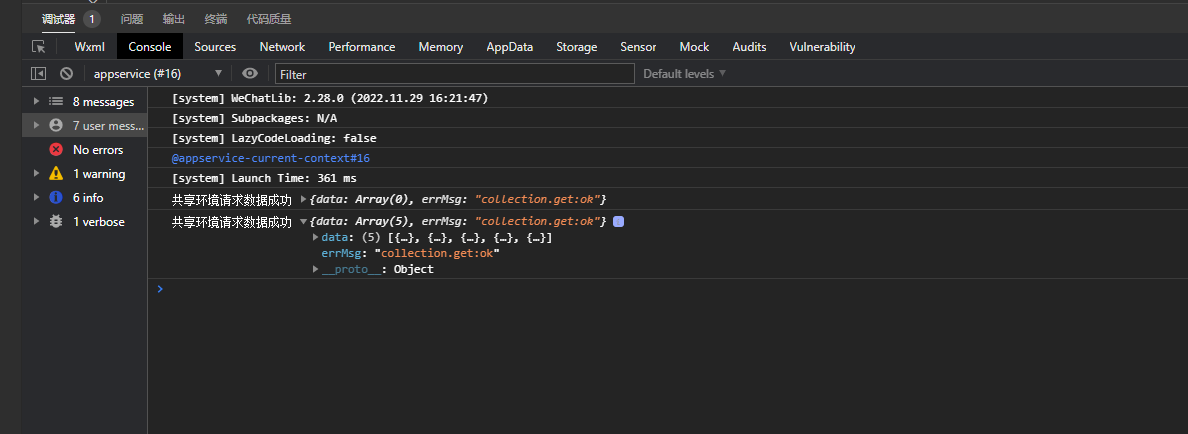Switch to the Network tab
Screen dimensions: 1188x434
[282, 47]
